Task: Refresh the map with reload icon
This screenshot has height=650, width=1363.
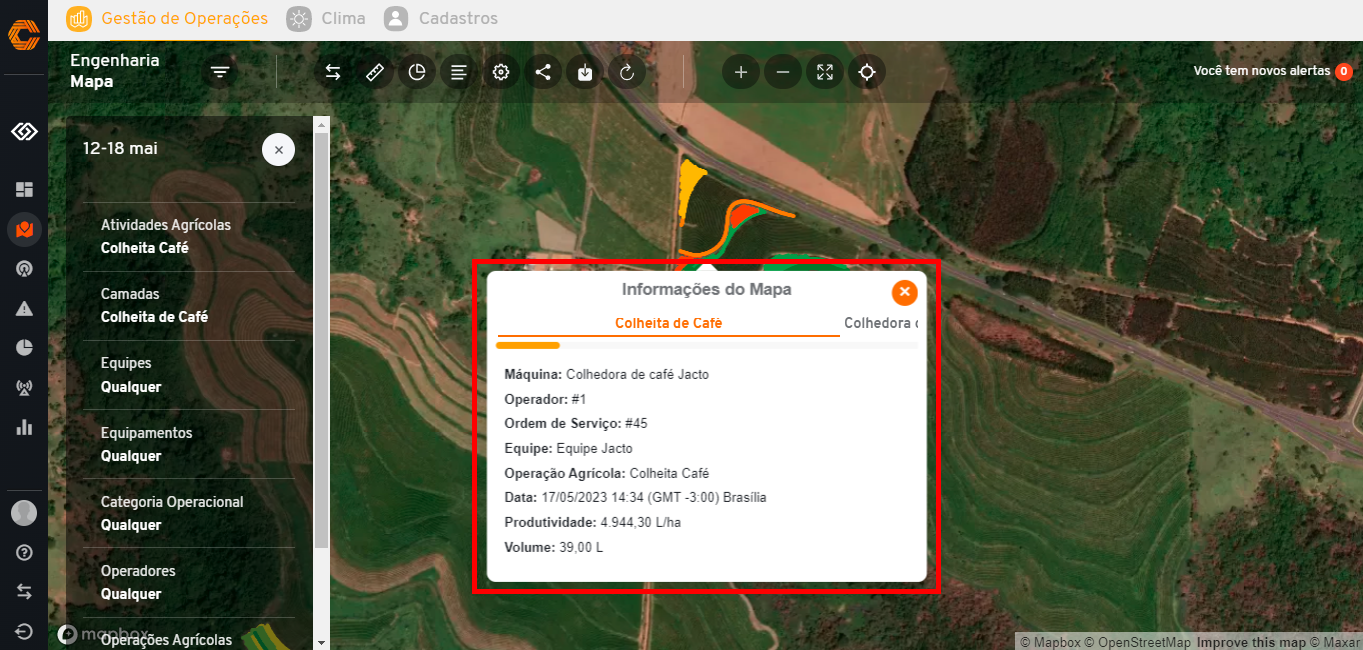Action: click(x=627, y=72)
